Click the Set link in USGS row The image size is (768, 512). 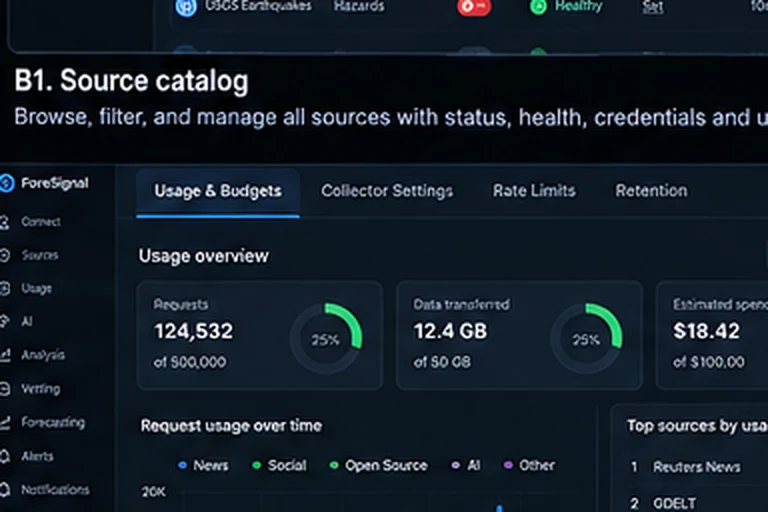point(652,7)
